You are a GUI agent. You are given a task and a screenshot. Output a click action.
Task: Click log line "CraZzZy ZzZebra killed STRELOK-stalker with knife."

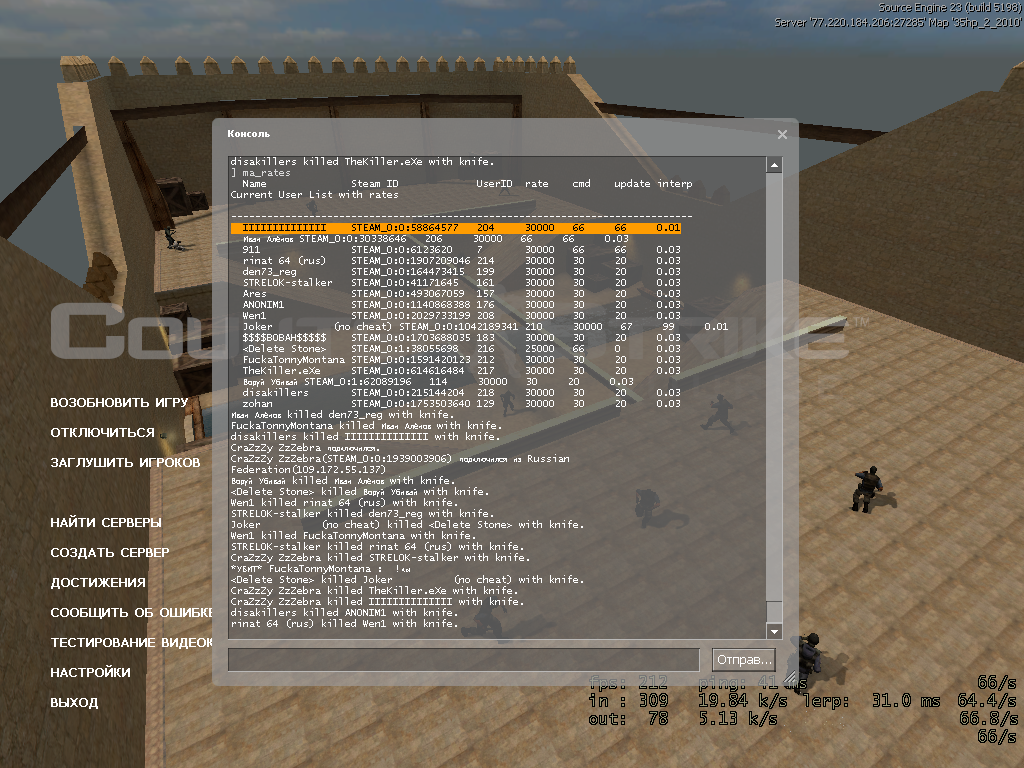pos(380,558)
